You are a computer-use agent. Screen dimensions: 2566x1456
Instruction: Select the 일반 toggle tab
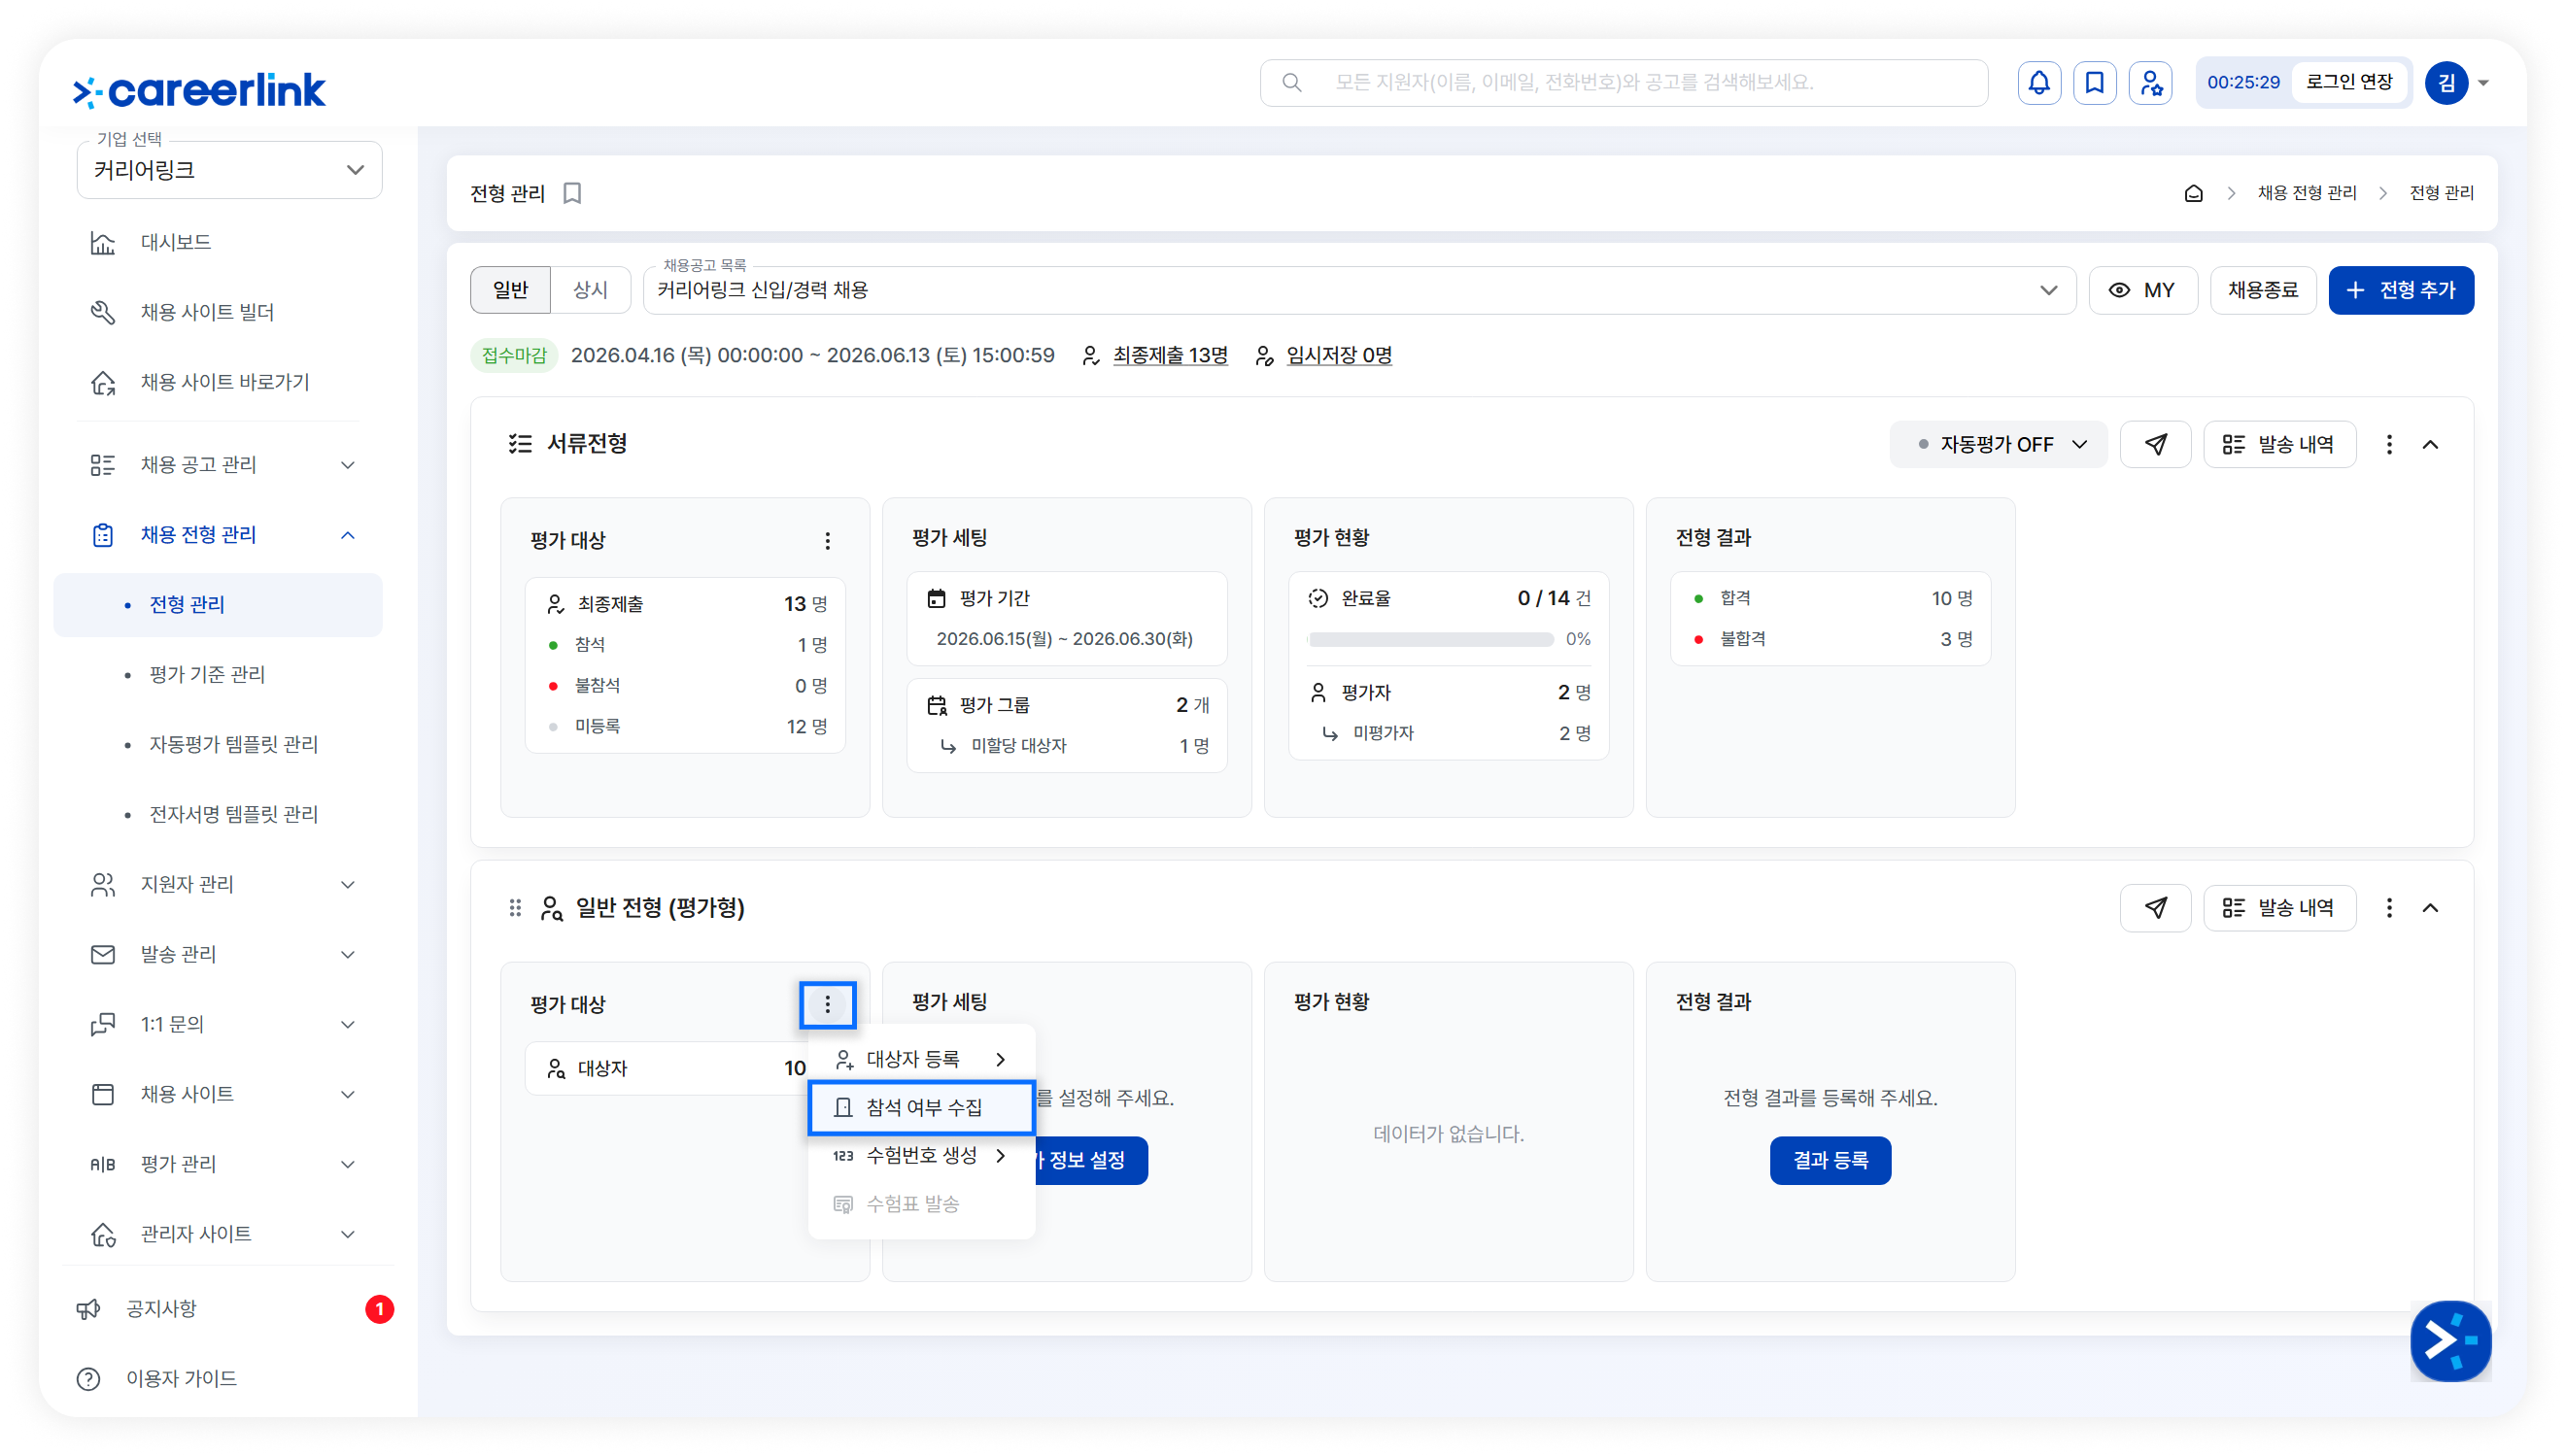click(510, 290)
